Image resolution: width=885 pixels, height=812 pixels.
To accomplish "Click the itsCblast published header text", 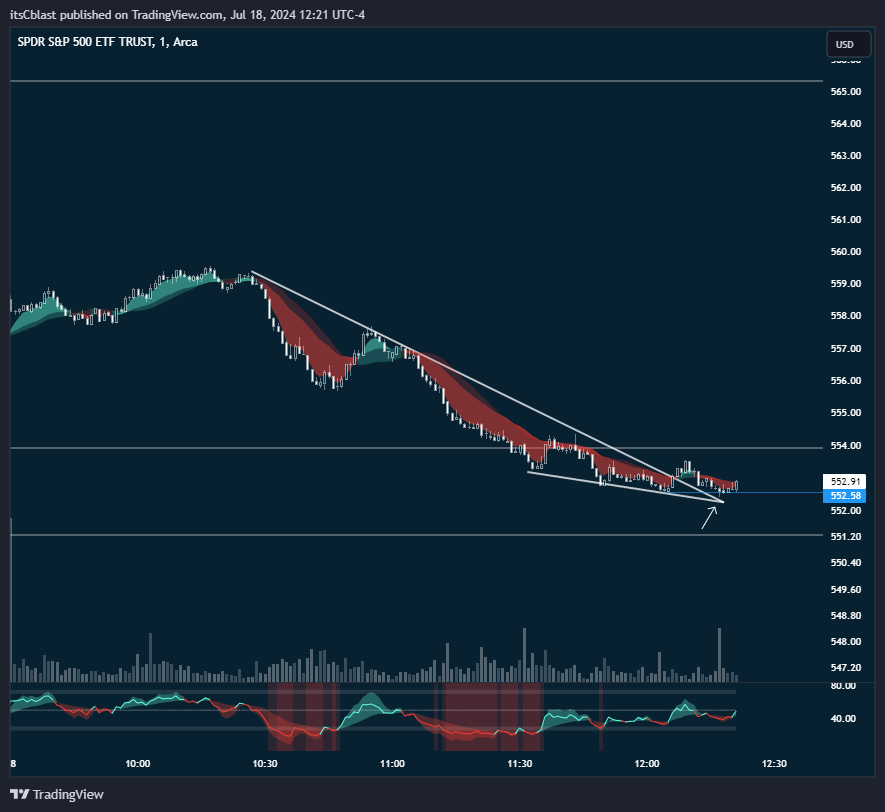I will click(187, 15).
